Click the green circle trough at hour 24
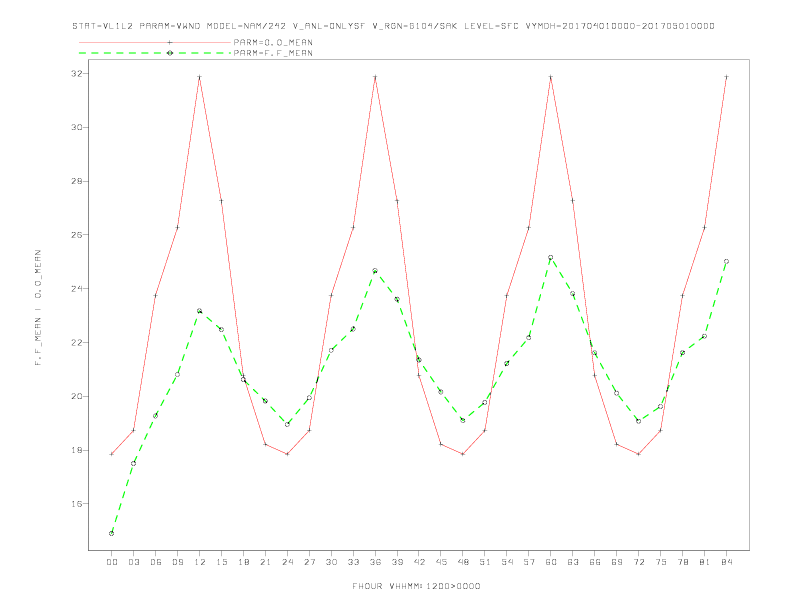This screenshot has width=792, height=612. coord(287,424)
